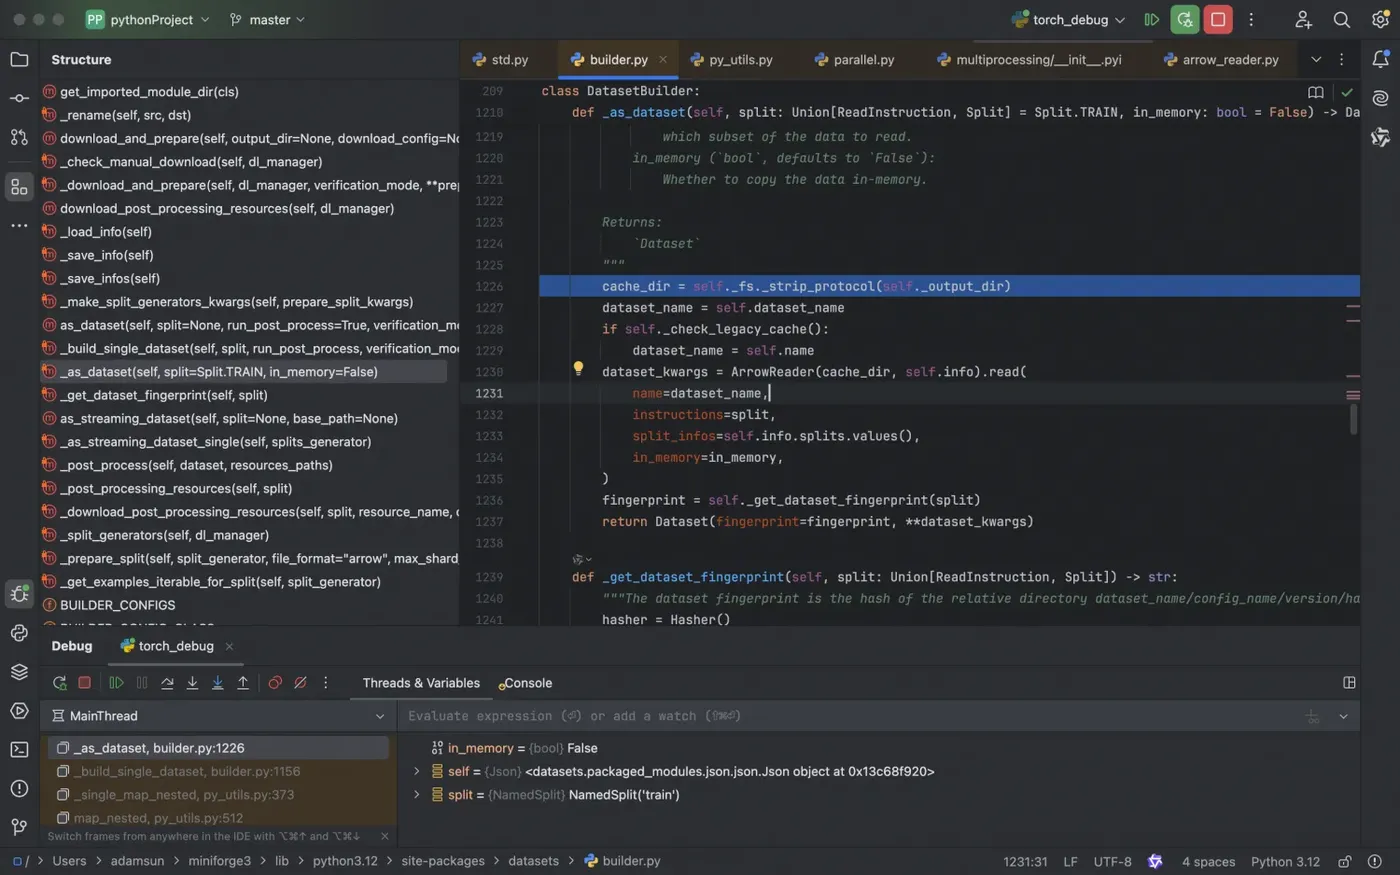Image resolution: width=1400 pixels, height=875 pixels.
Task: Open the Python Packages layers icon
Action: pos(19,672)
